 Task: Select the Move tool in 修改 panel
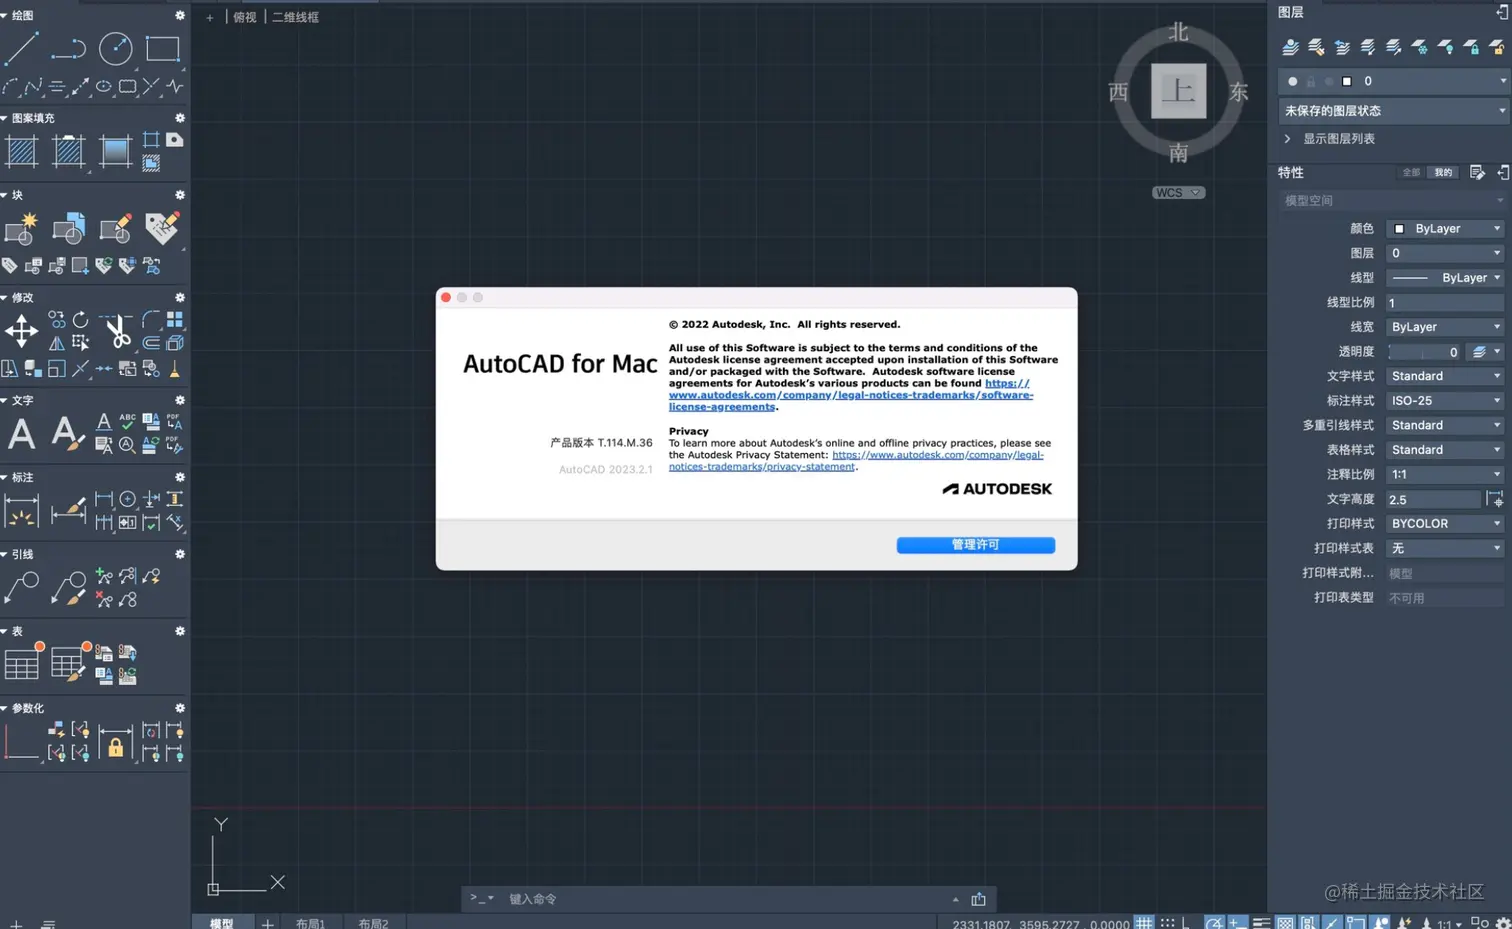click(21, 331)
